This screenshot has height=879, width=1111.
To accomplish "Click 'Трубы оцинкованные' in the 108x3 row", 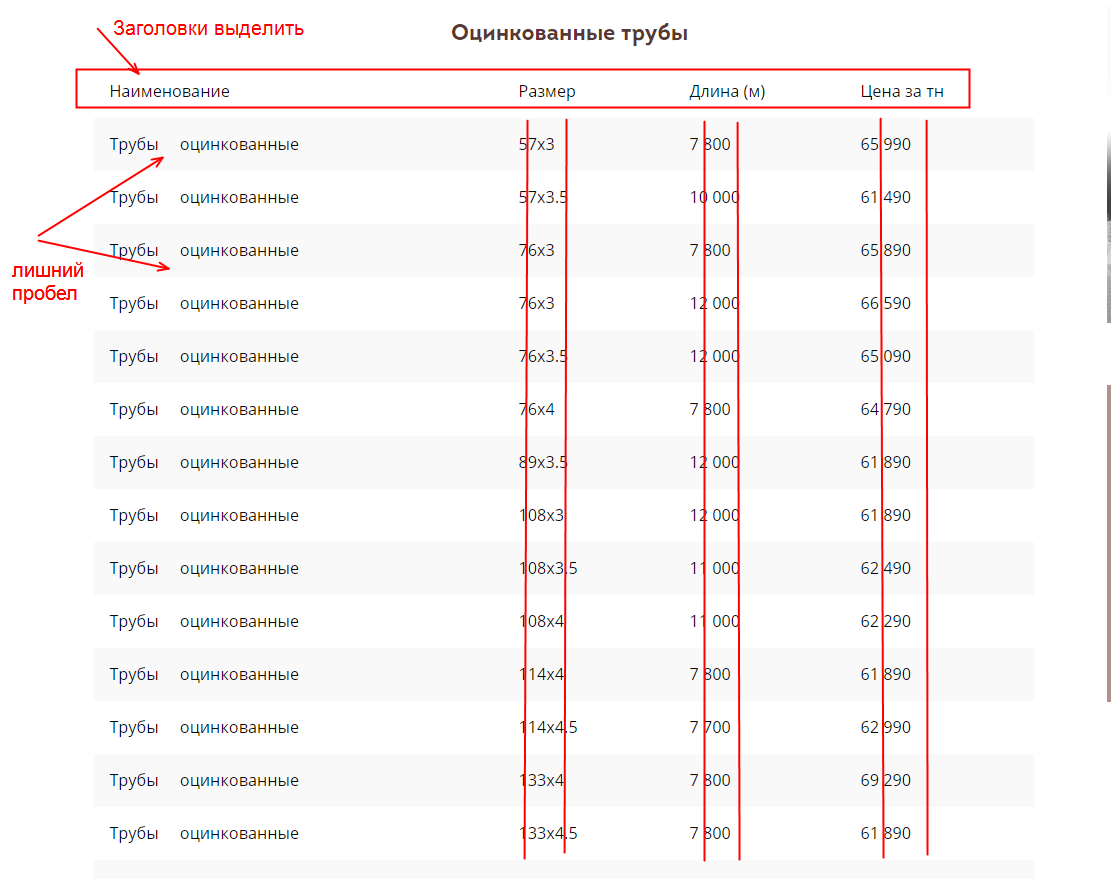I will (204, 516).
